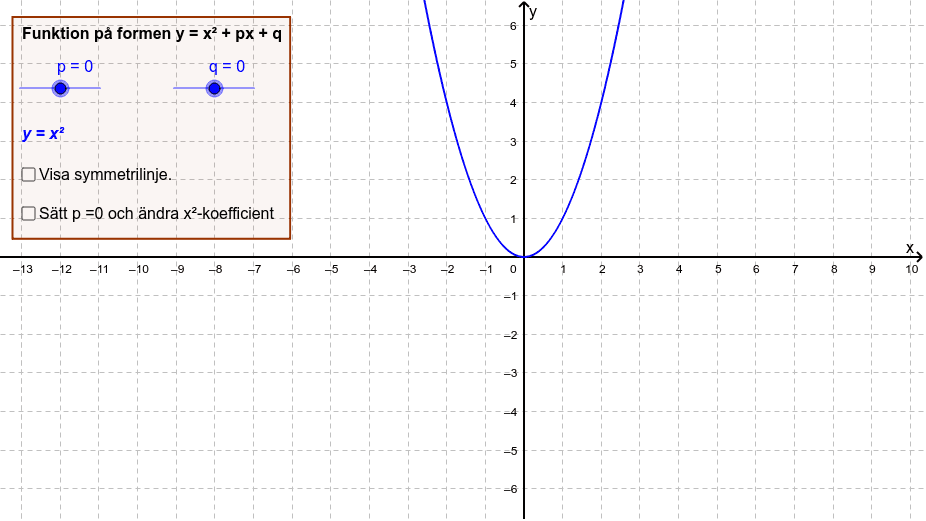Click the y-axis label −3
The height and width of the screenshot is (521, 926).
click(510, 373)
